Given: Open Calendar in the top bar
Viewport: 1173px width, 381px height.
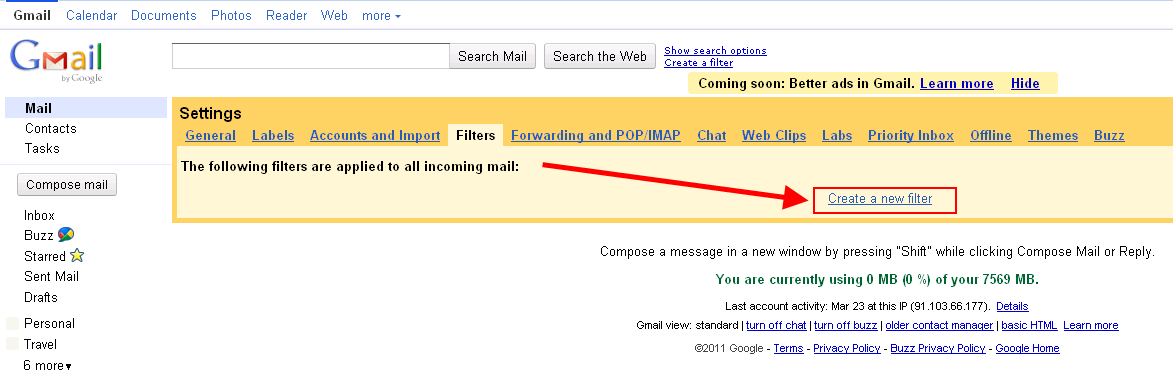Looking at the screenshot, I should [x=91, y=15].
